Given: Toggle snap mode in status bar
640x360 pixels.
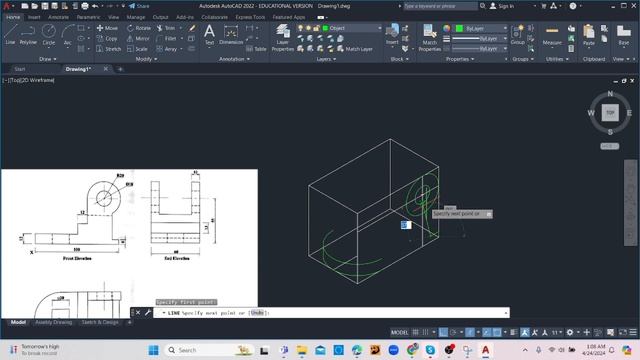Looking at the screenshot, I should 425,333.
